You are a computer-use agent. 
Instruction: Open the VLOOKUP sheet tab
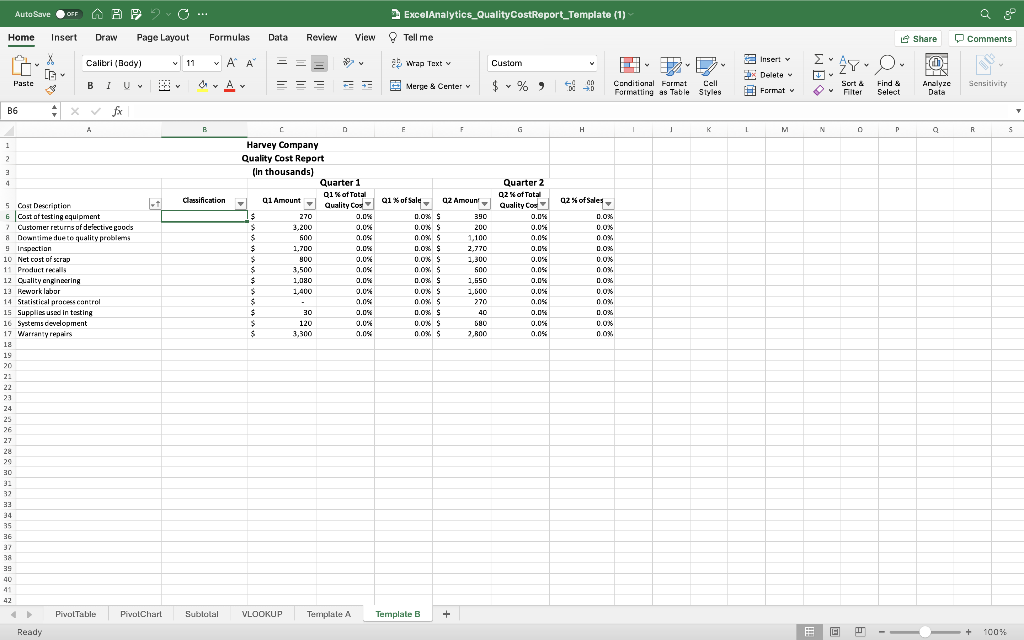(x=262, y=615)
